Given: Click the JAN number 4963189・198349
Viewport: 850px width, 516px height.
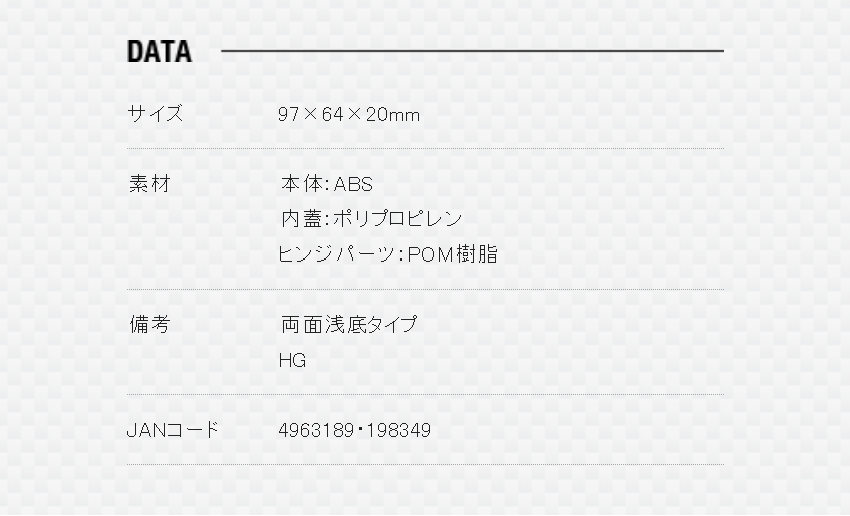Looking at the screenshot, I should click(355, 430).
